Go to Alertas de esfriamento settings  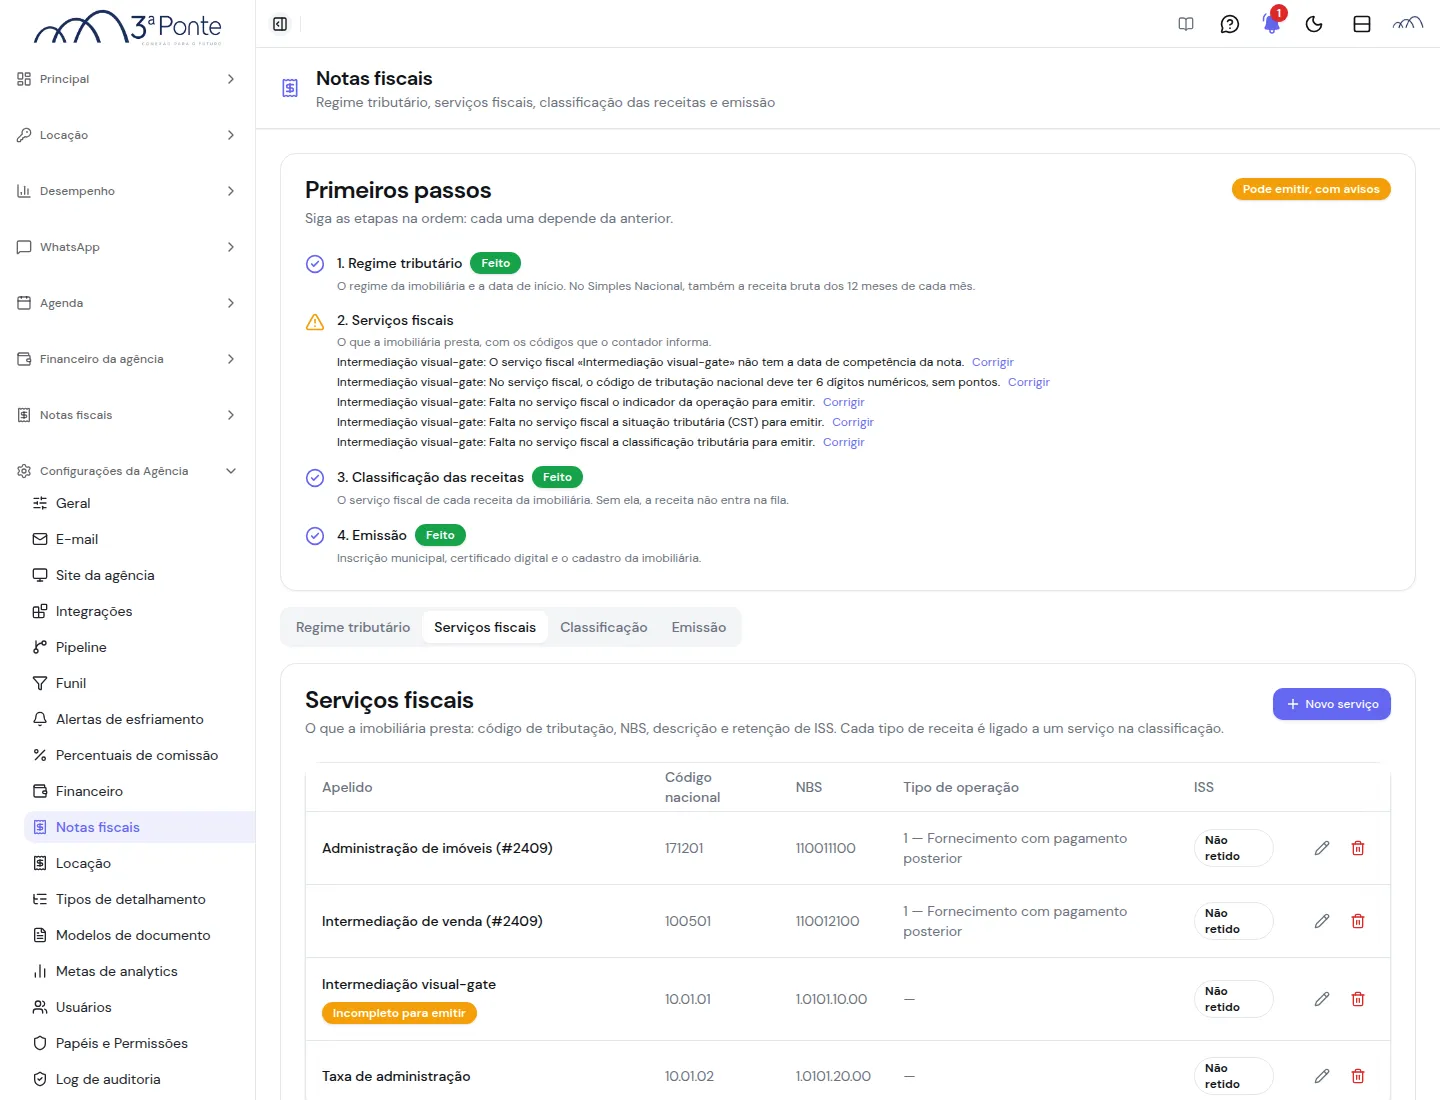pyautogui.click(x=139, y=719)
